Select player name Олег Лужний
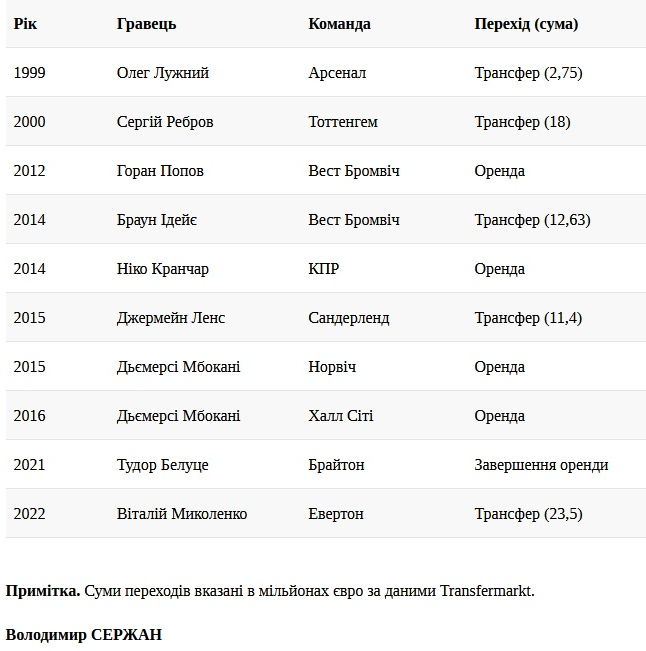Image resolution: width=646 pixels, height=651 pixels. coord(163,73)
